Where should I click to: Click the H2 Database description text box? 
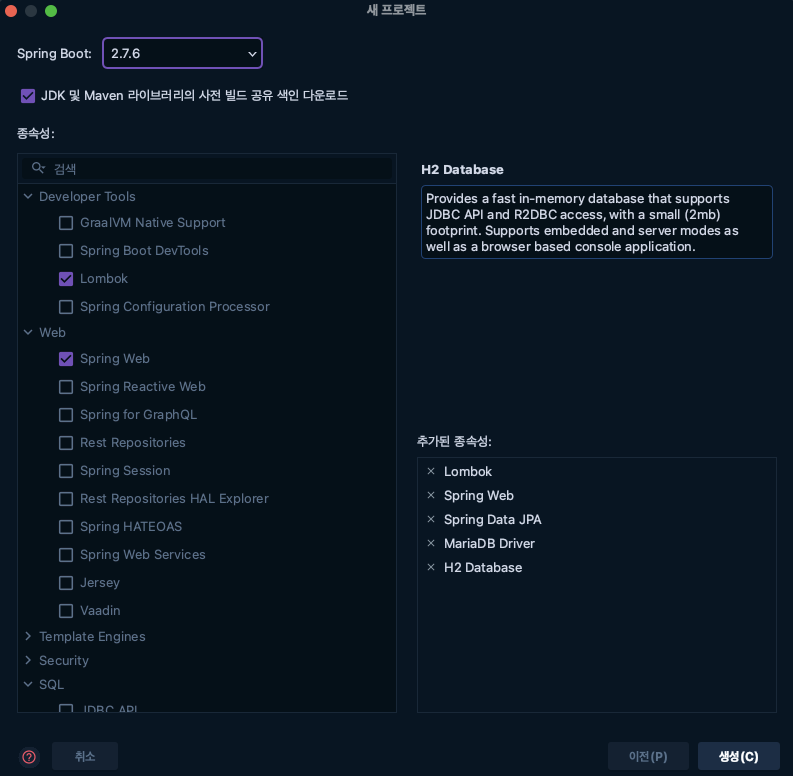pyautogui.click(x=597, y=222)
